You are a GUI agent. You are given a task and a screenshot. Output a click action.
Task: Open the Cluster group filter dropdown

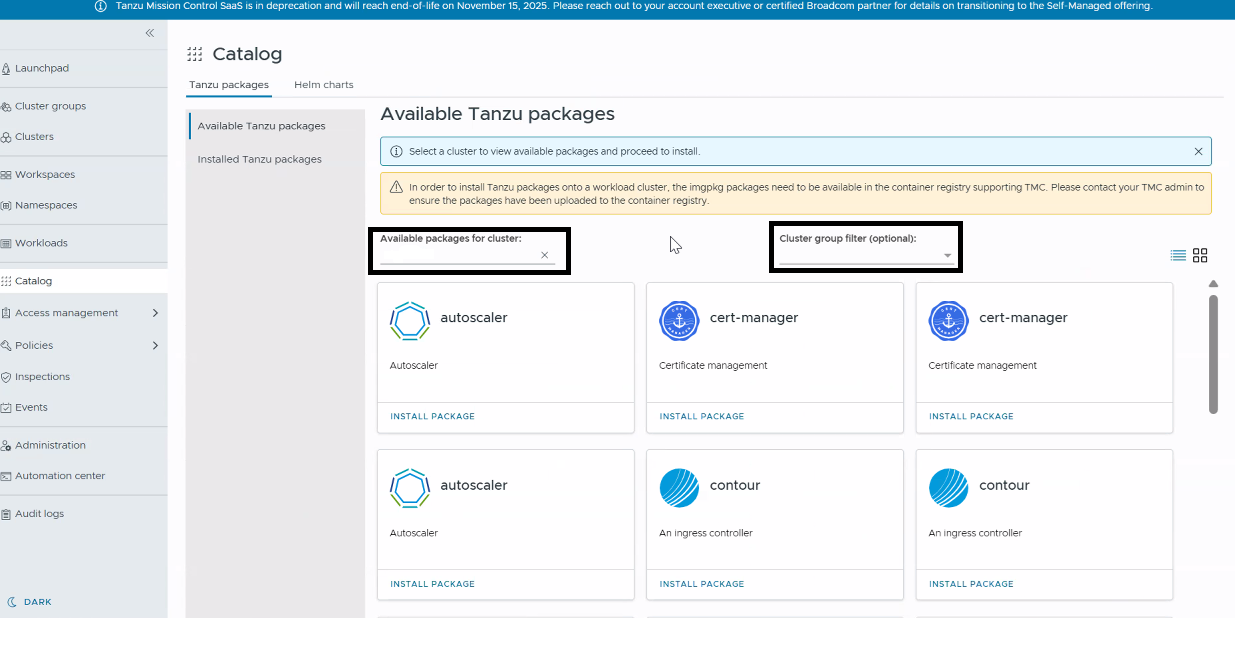pyautogui.click(x=866, y=256)
